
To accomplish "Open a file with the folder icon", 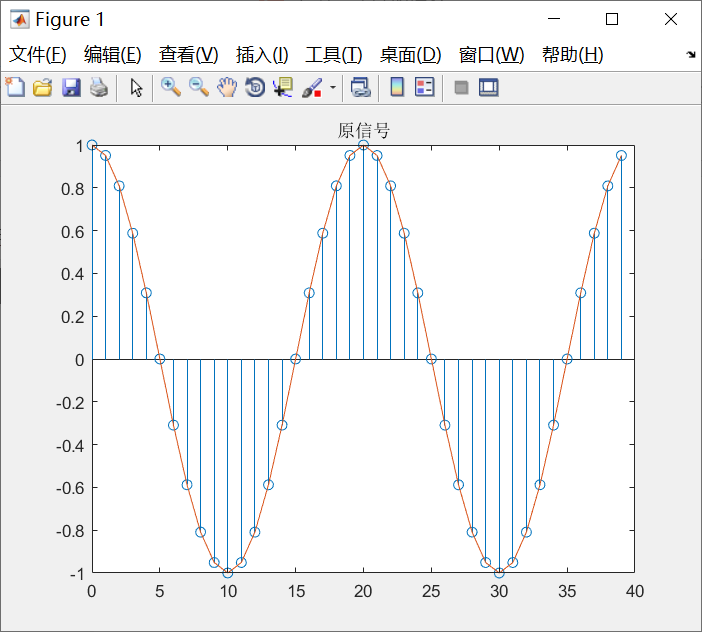I will [43, 87].
